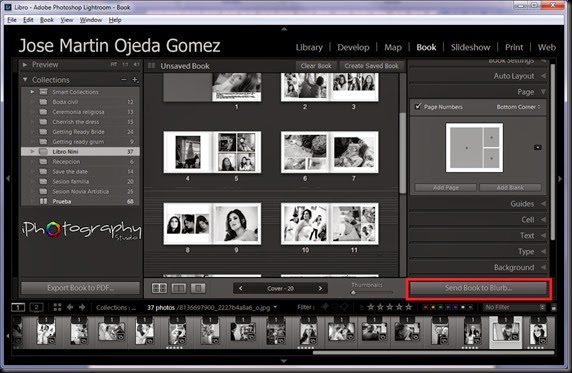Hide the left panel group arrow
This screenshot has height=373, width=572.
click(x=8, y=178)
